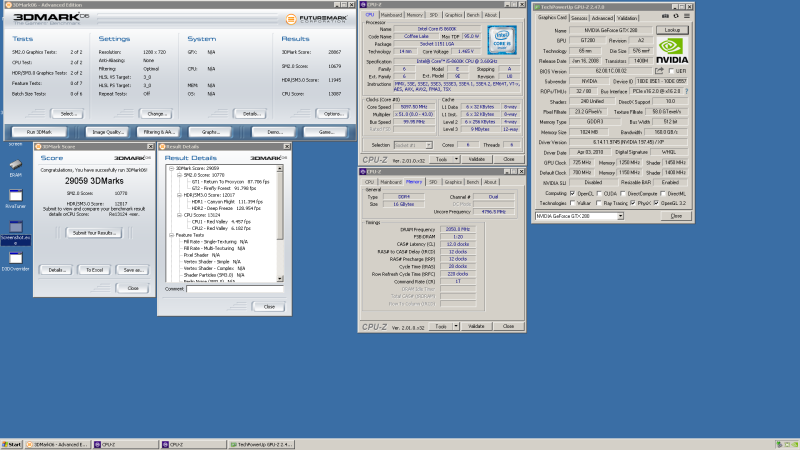Click the Intel Core i5 logo in CPU-Z

pyautogui.click(x=502, y=40)
